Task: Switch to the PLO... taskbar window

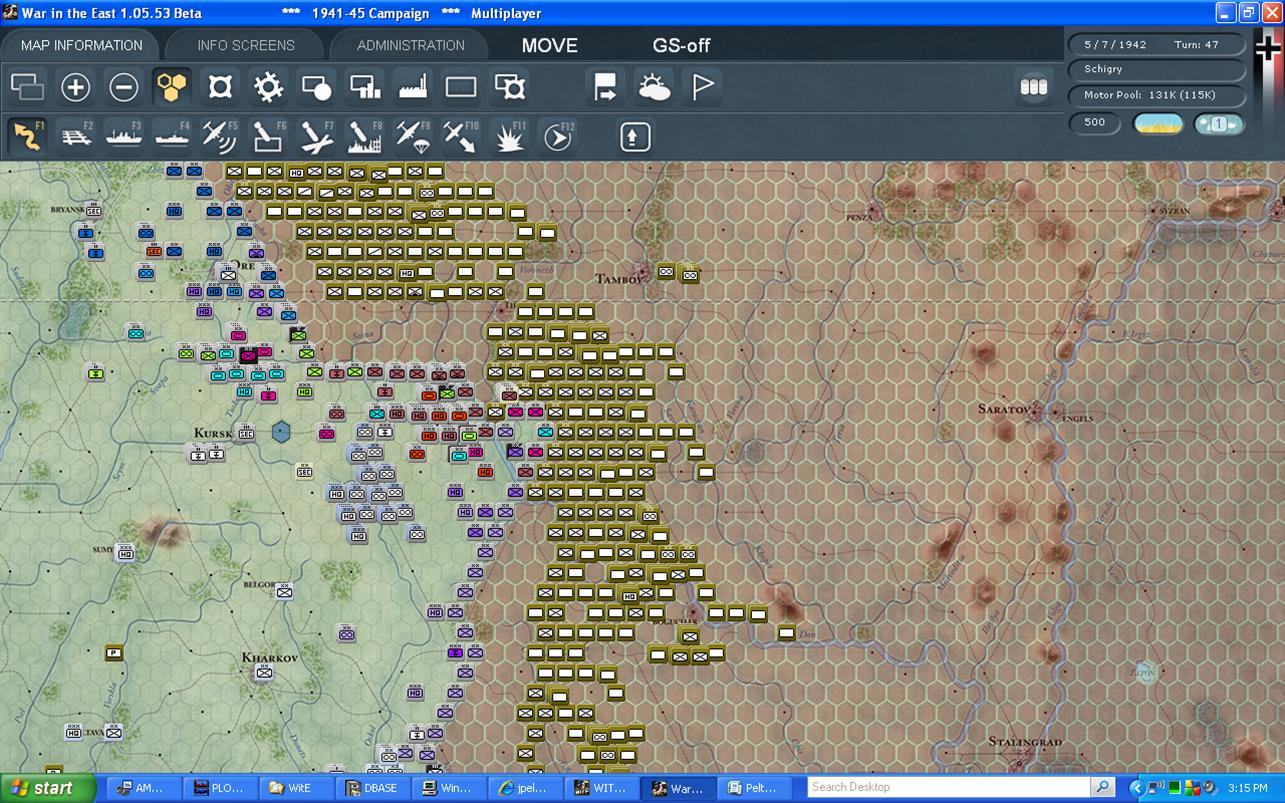Action: [219, 788]
